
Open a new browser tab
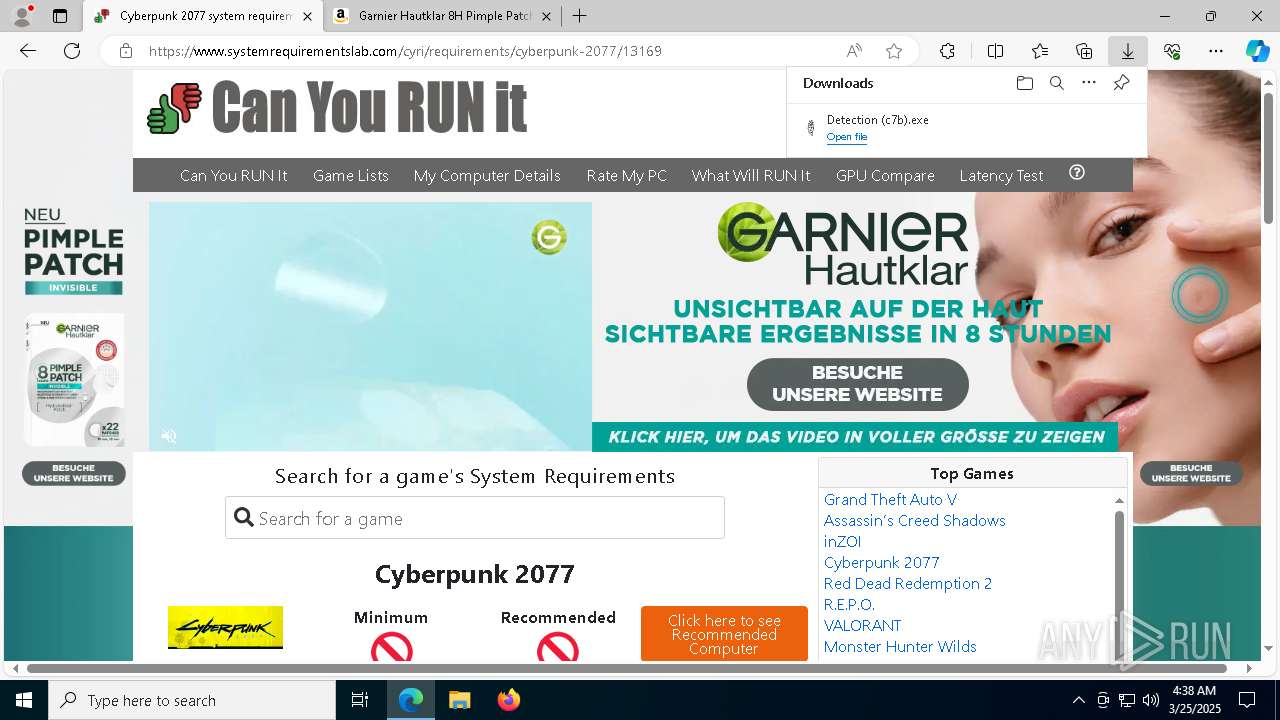coord(579,16)
